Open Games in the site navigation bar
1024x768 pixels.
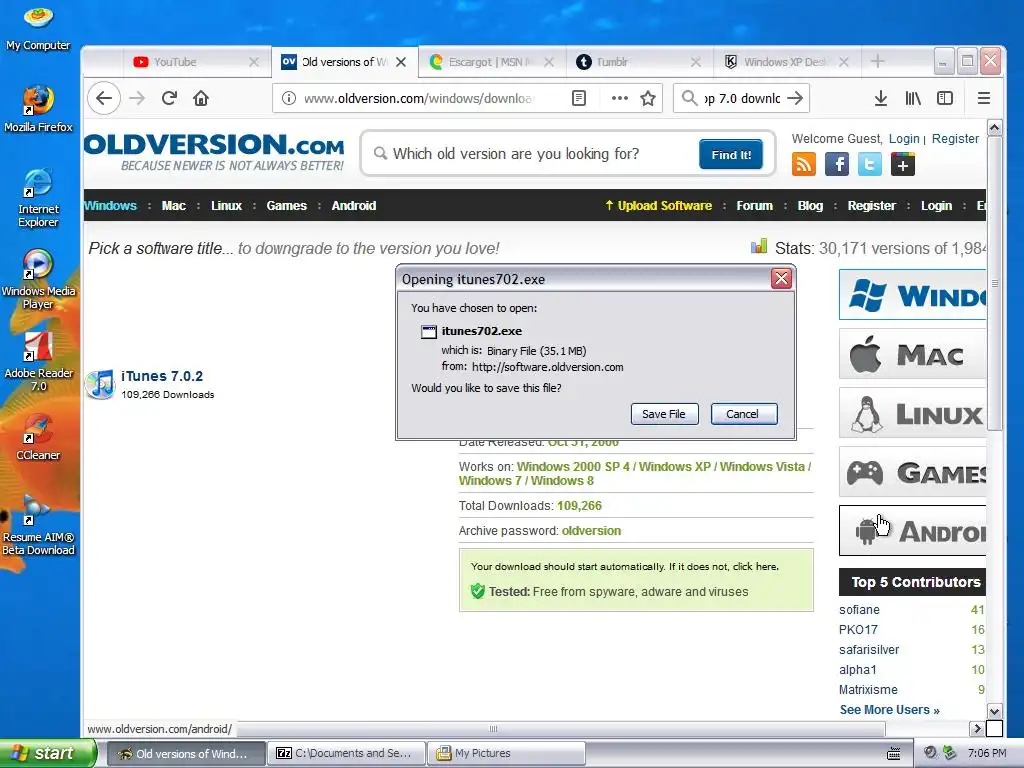pyautogui.click(x=286, y=206)
